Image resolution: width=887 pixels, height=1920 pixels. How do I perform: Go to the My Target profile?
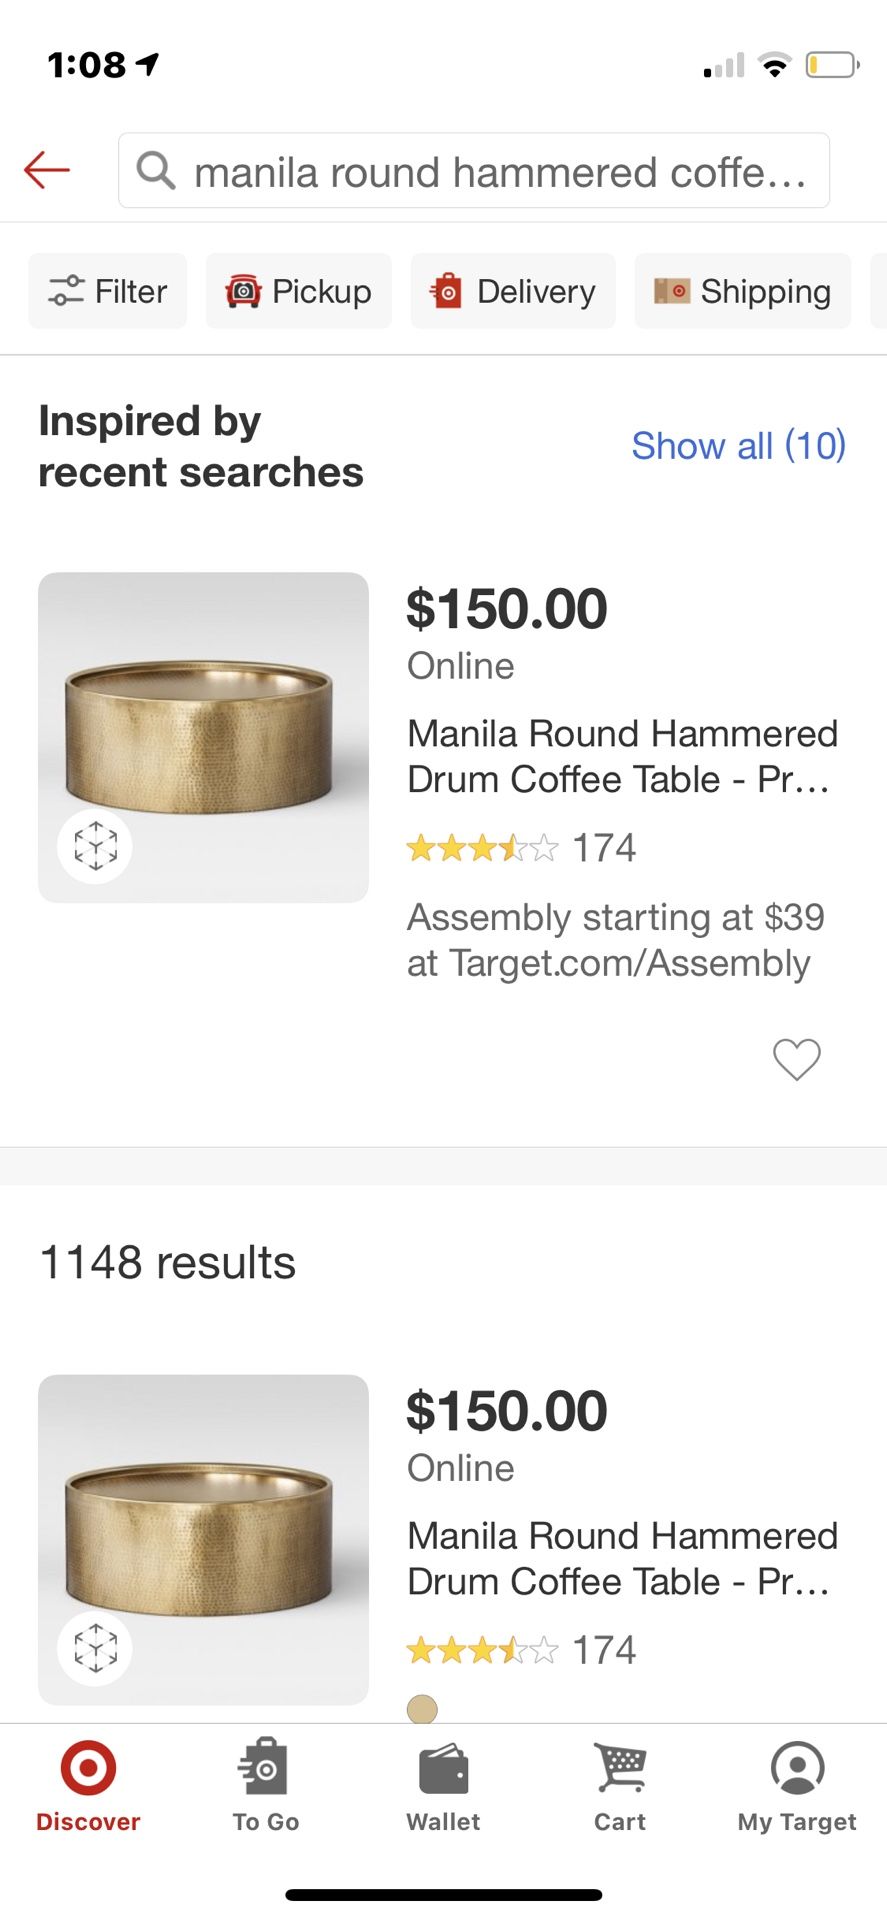(797, 1786)
